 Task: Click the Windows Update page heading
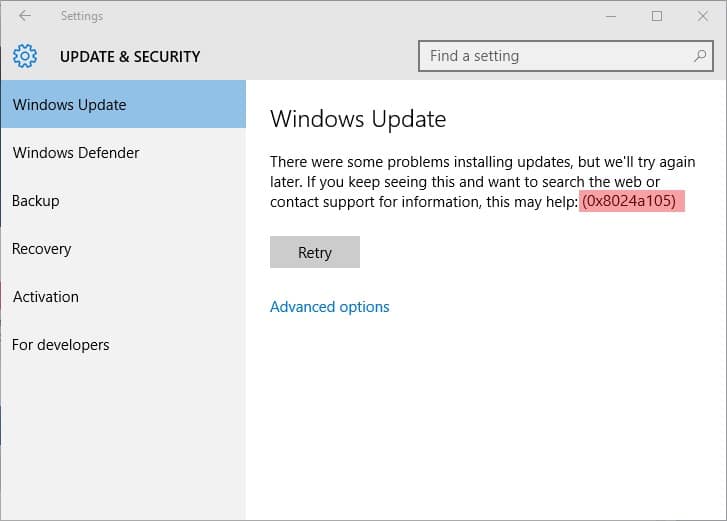click(358, 120)
